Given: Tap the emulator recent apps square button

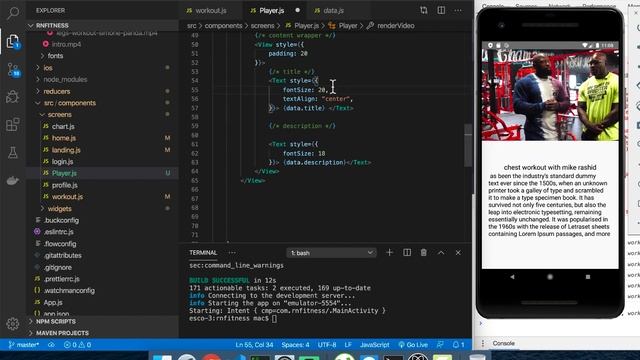Looking at the screenshot, I should point(588,277).
